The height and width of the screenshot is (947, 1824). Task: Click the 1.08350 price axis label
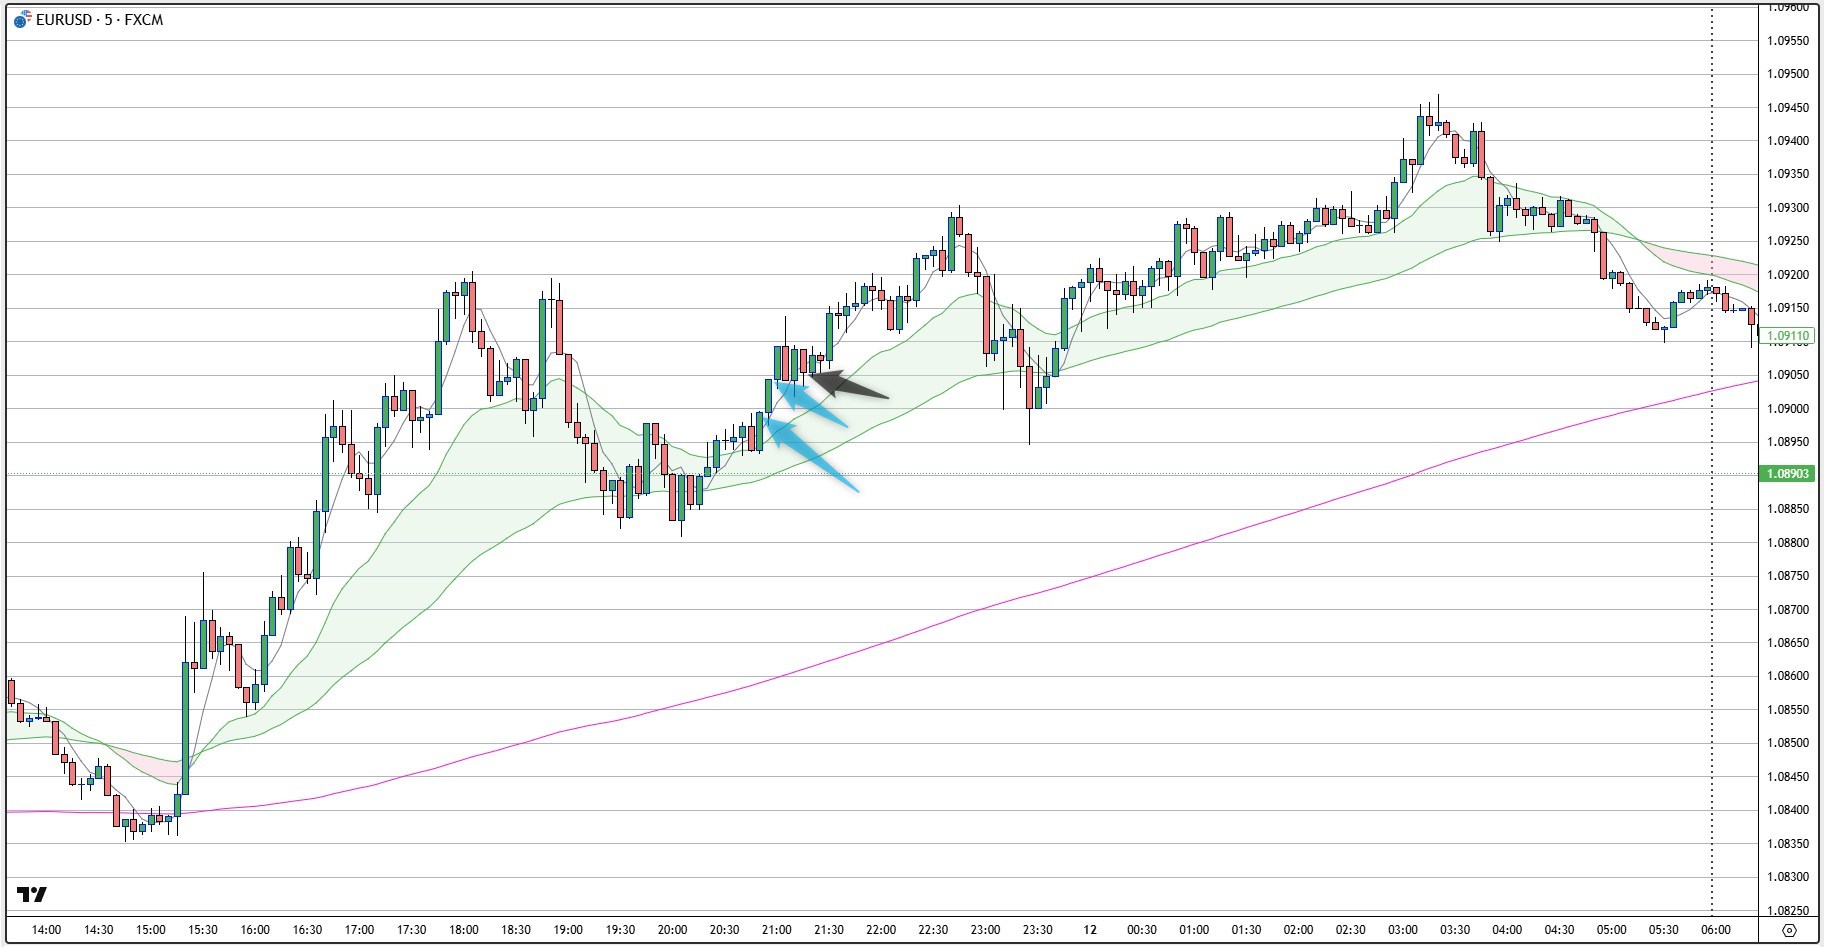[1788, 844]
